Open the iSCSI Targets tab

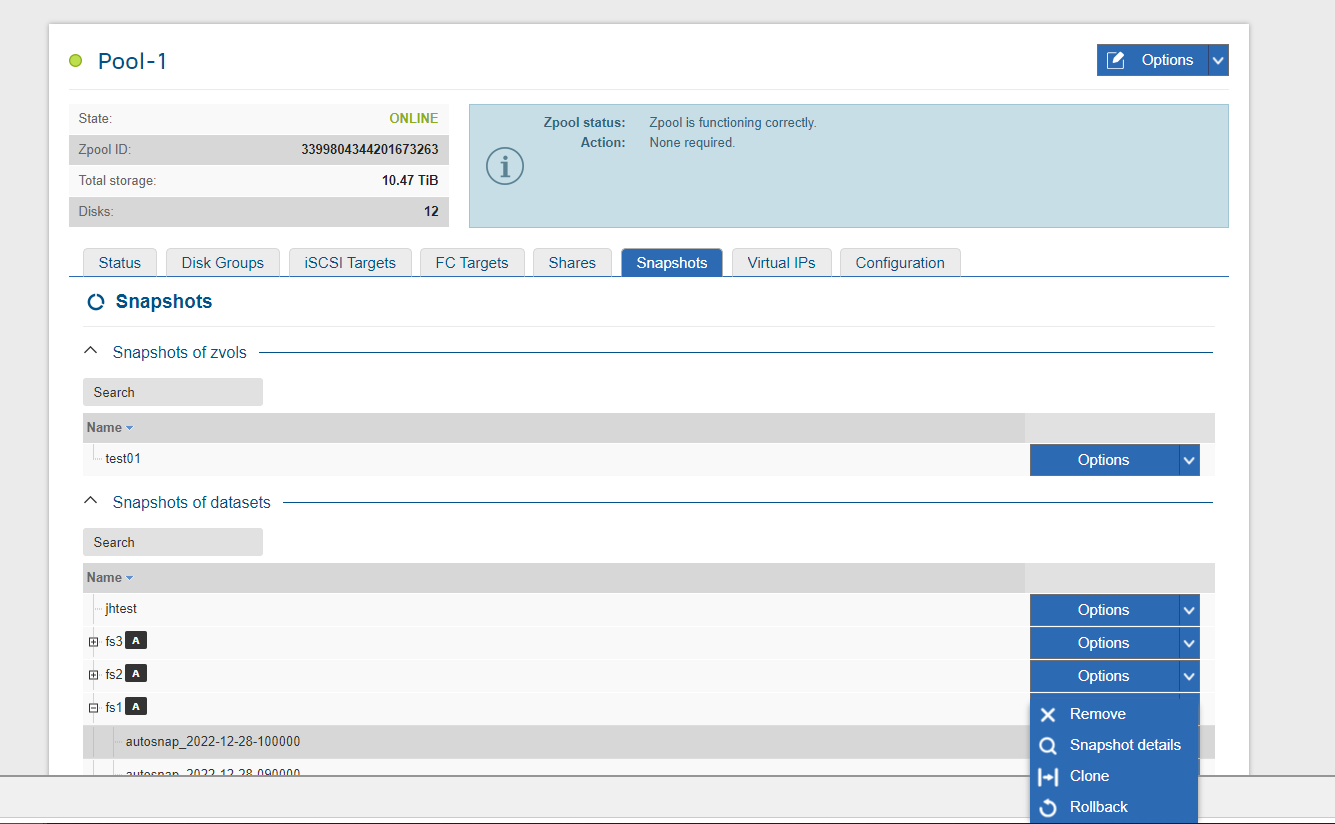pos(350,263)
